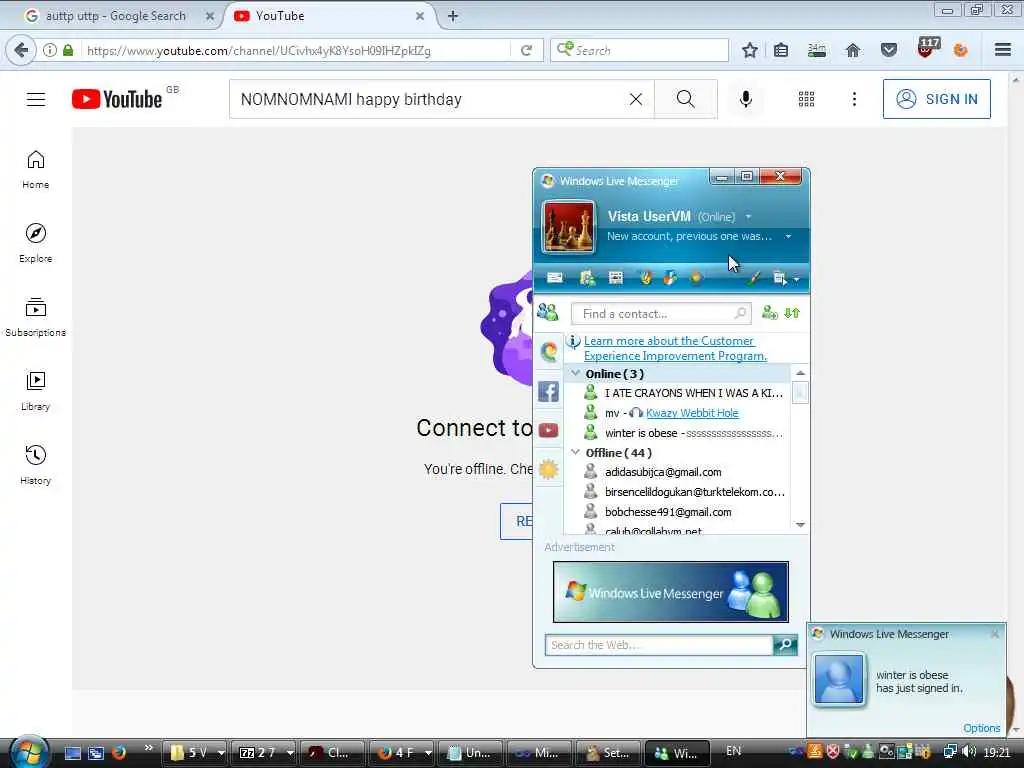Collapse the Offline (44) contact group
This screenshot has height=768, width=1024.
coord(575,452)
